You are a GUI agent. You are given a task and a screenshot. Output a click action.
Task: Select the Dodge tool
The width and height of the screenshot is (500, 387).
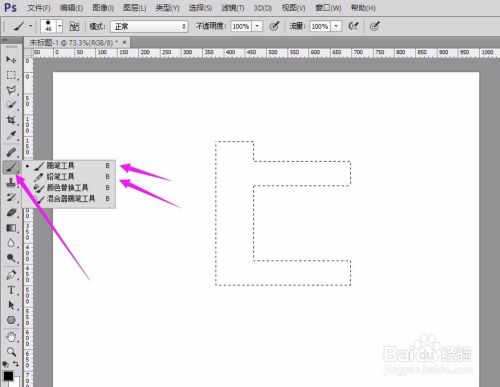click(11, 258)
